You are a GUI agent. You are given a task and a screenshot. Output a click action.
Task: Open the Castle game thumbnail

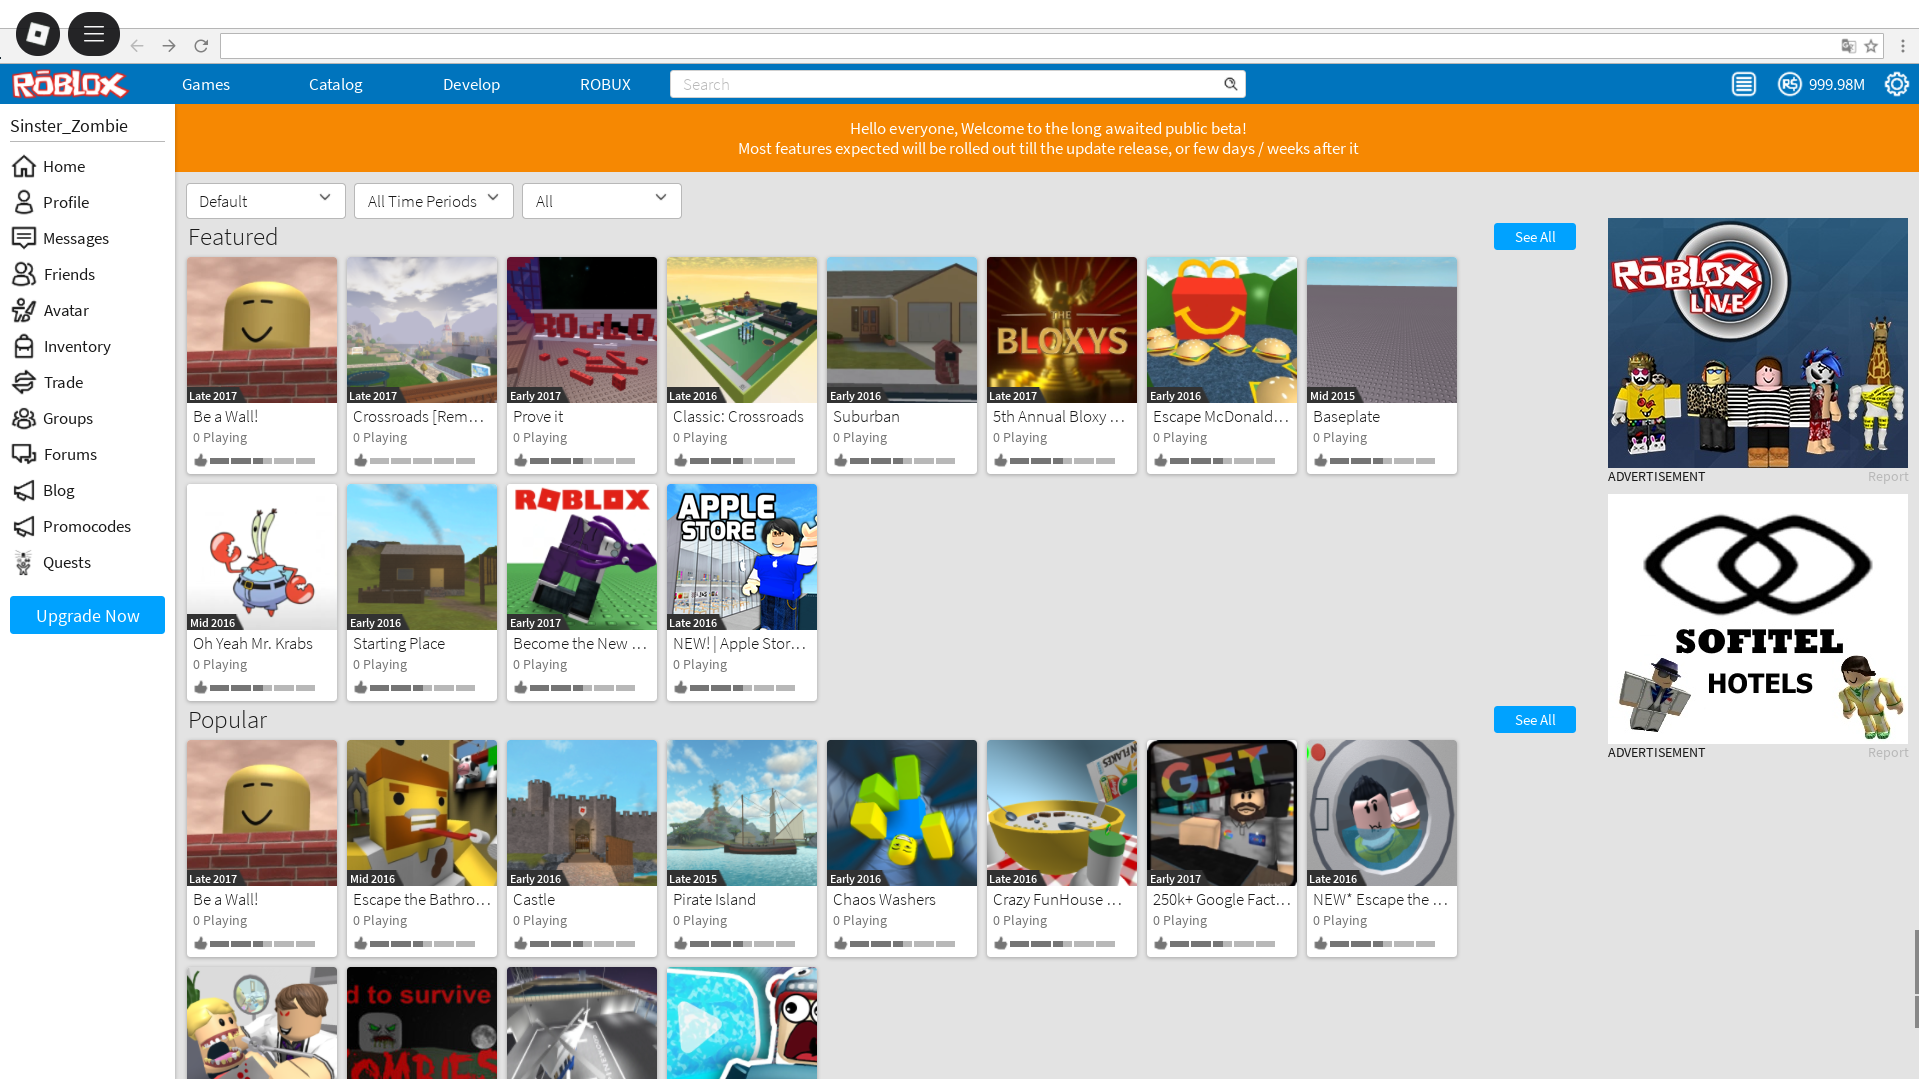tap(582, 813)
